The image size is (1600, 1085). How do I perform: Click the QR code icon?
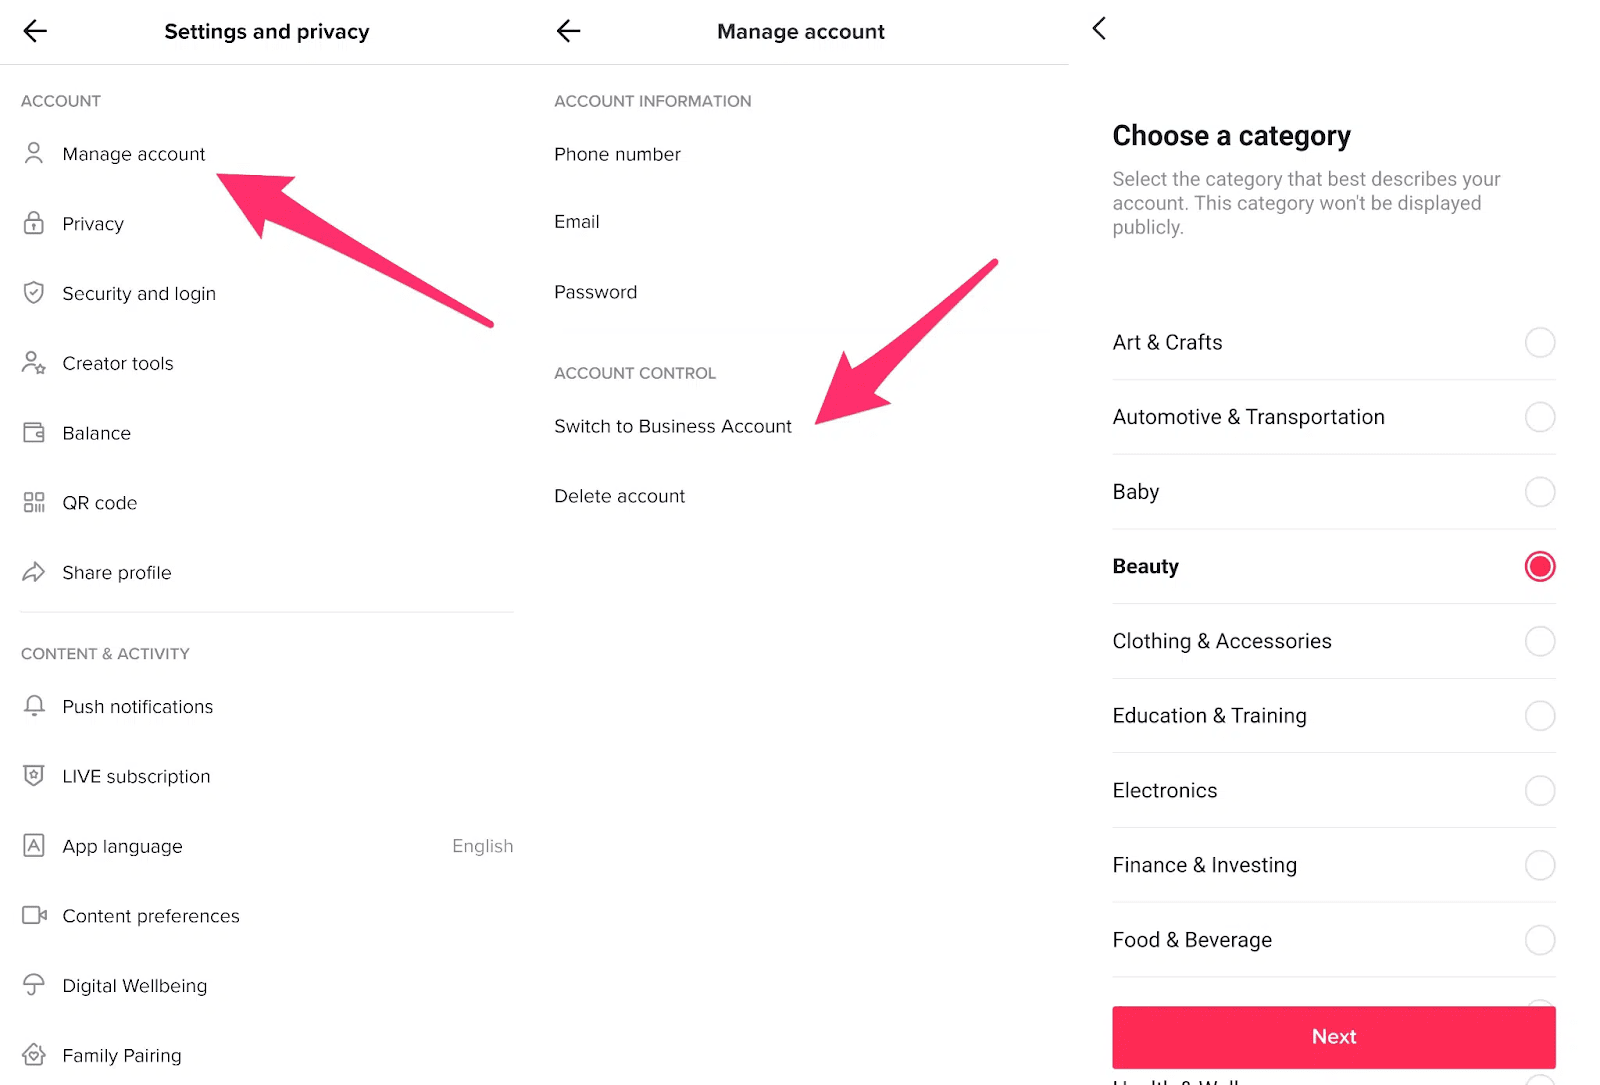point(33,502)
